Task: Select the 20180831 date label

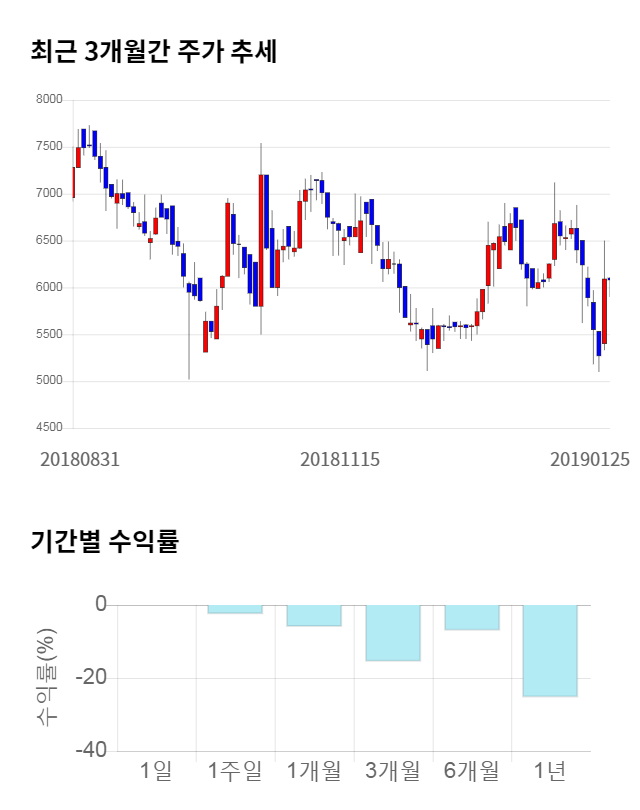Action: [80, 460]
